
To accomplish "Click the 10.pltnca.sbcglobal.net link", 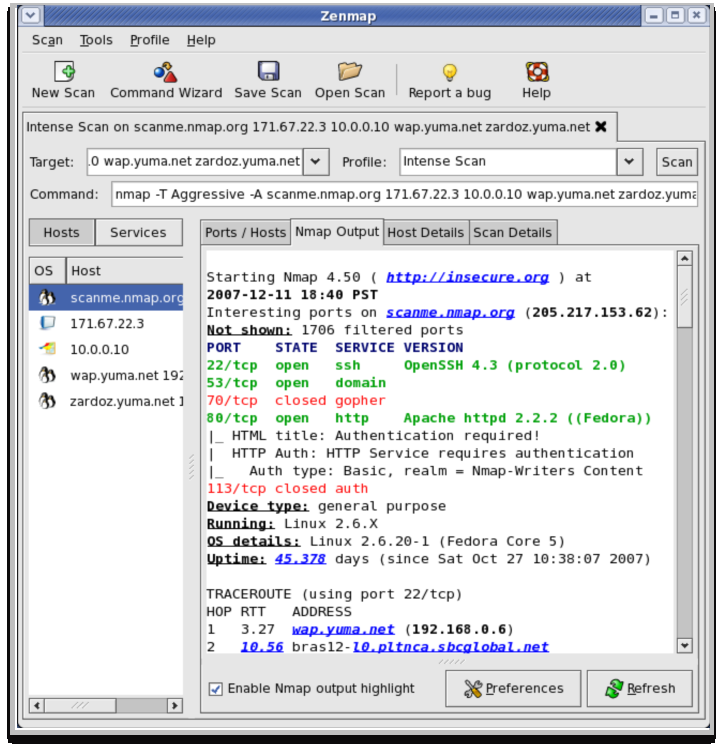I will 451,647.
